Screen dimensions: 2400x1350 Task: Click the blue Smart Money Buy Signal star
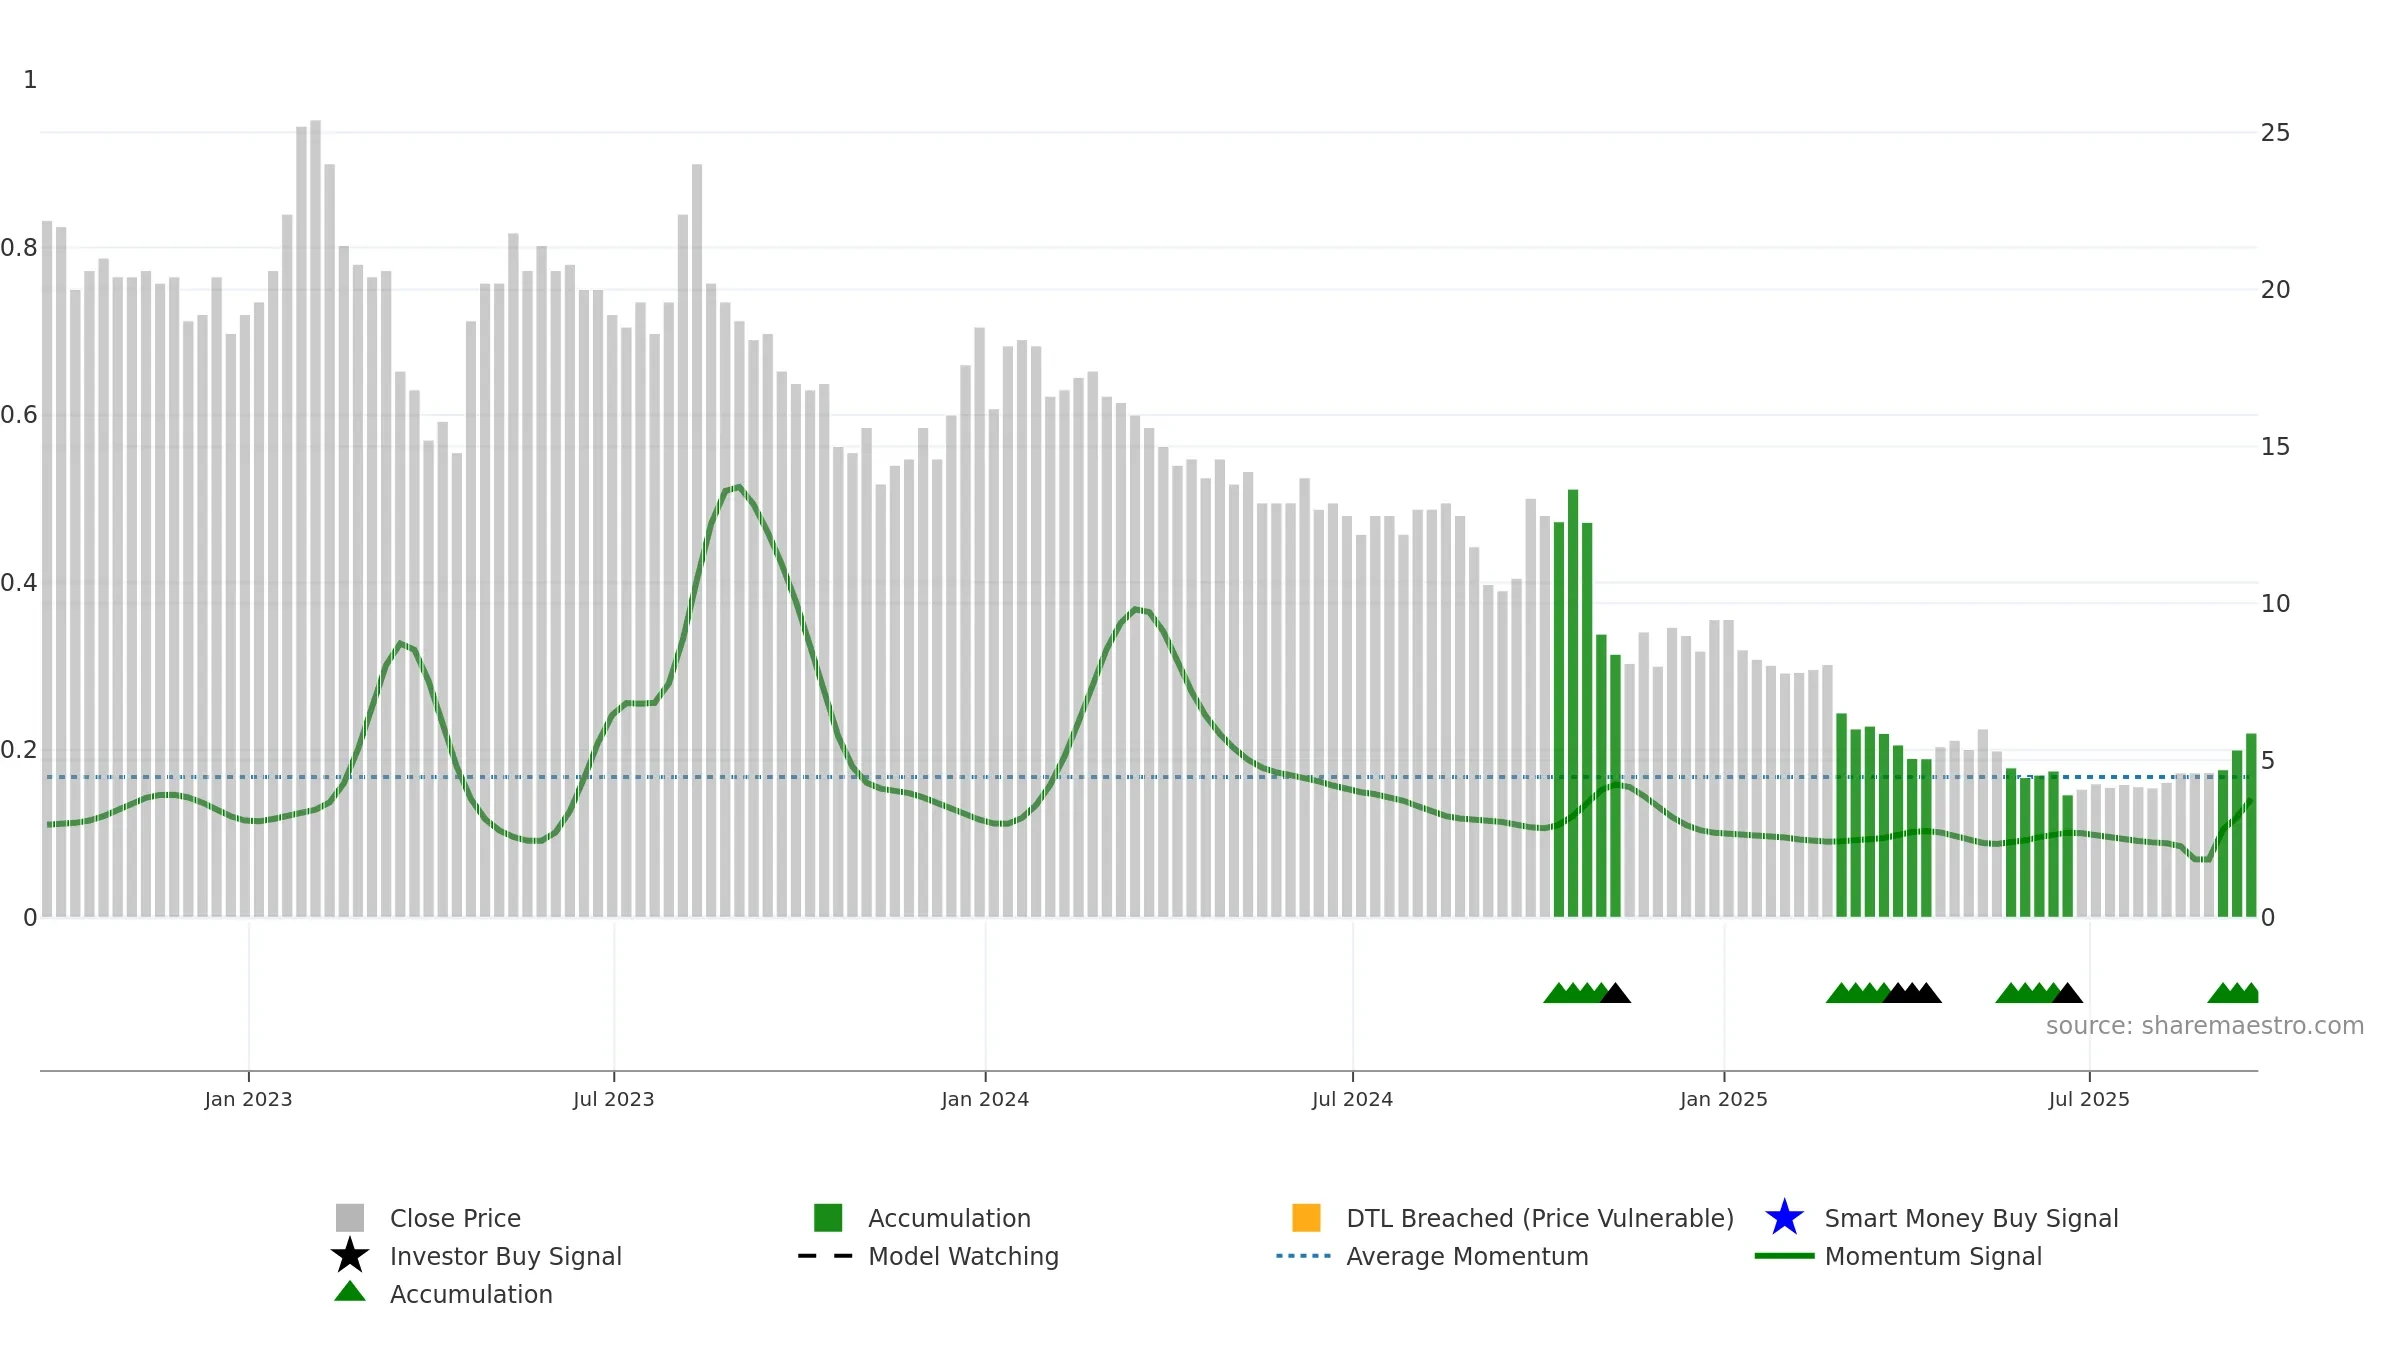click(1784, 1218)
